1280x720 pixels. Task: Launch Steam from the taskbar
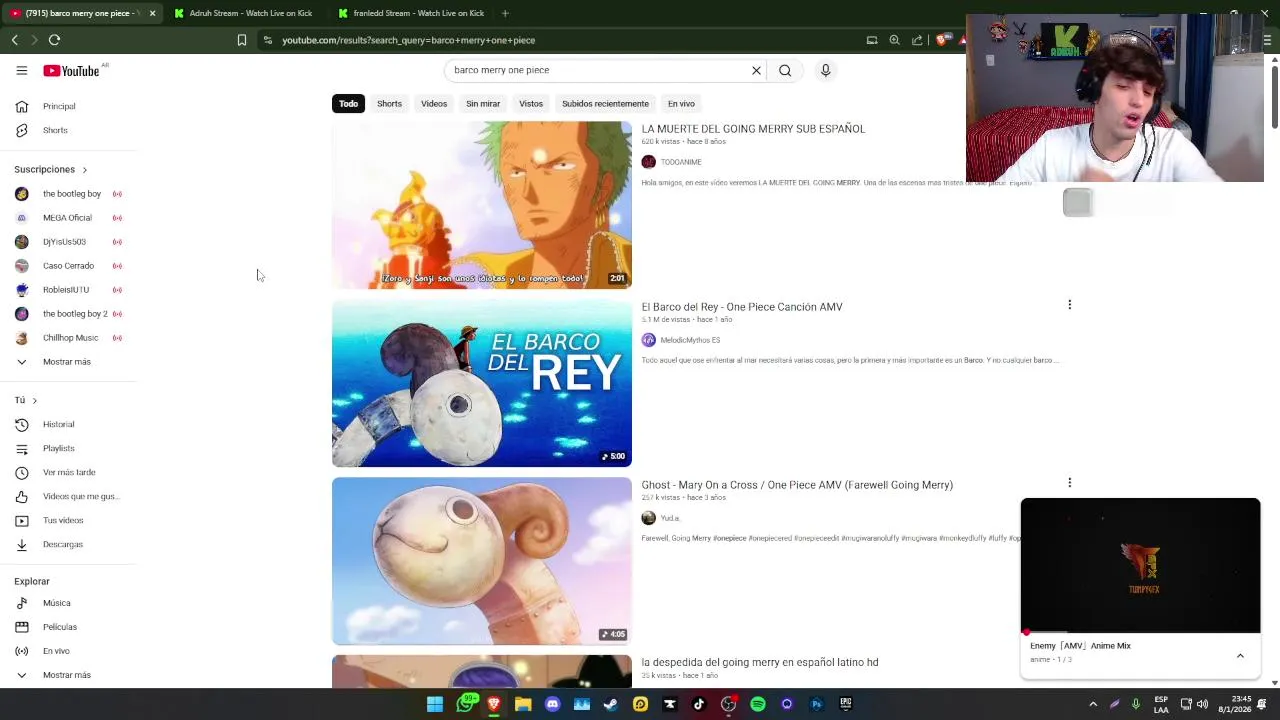coord(611,704)
